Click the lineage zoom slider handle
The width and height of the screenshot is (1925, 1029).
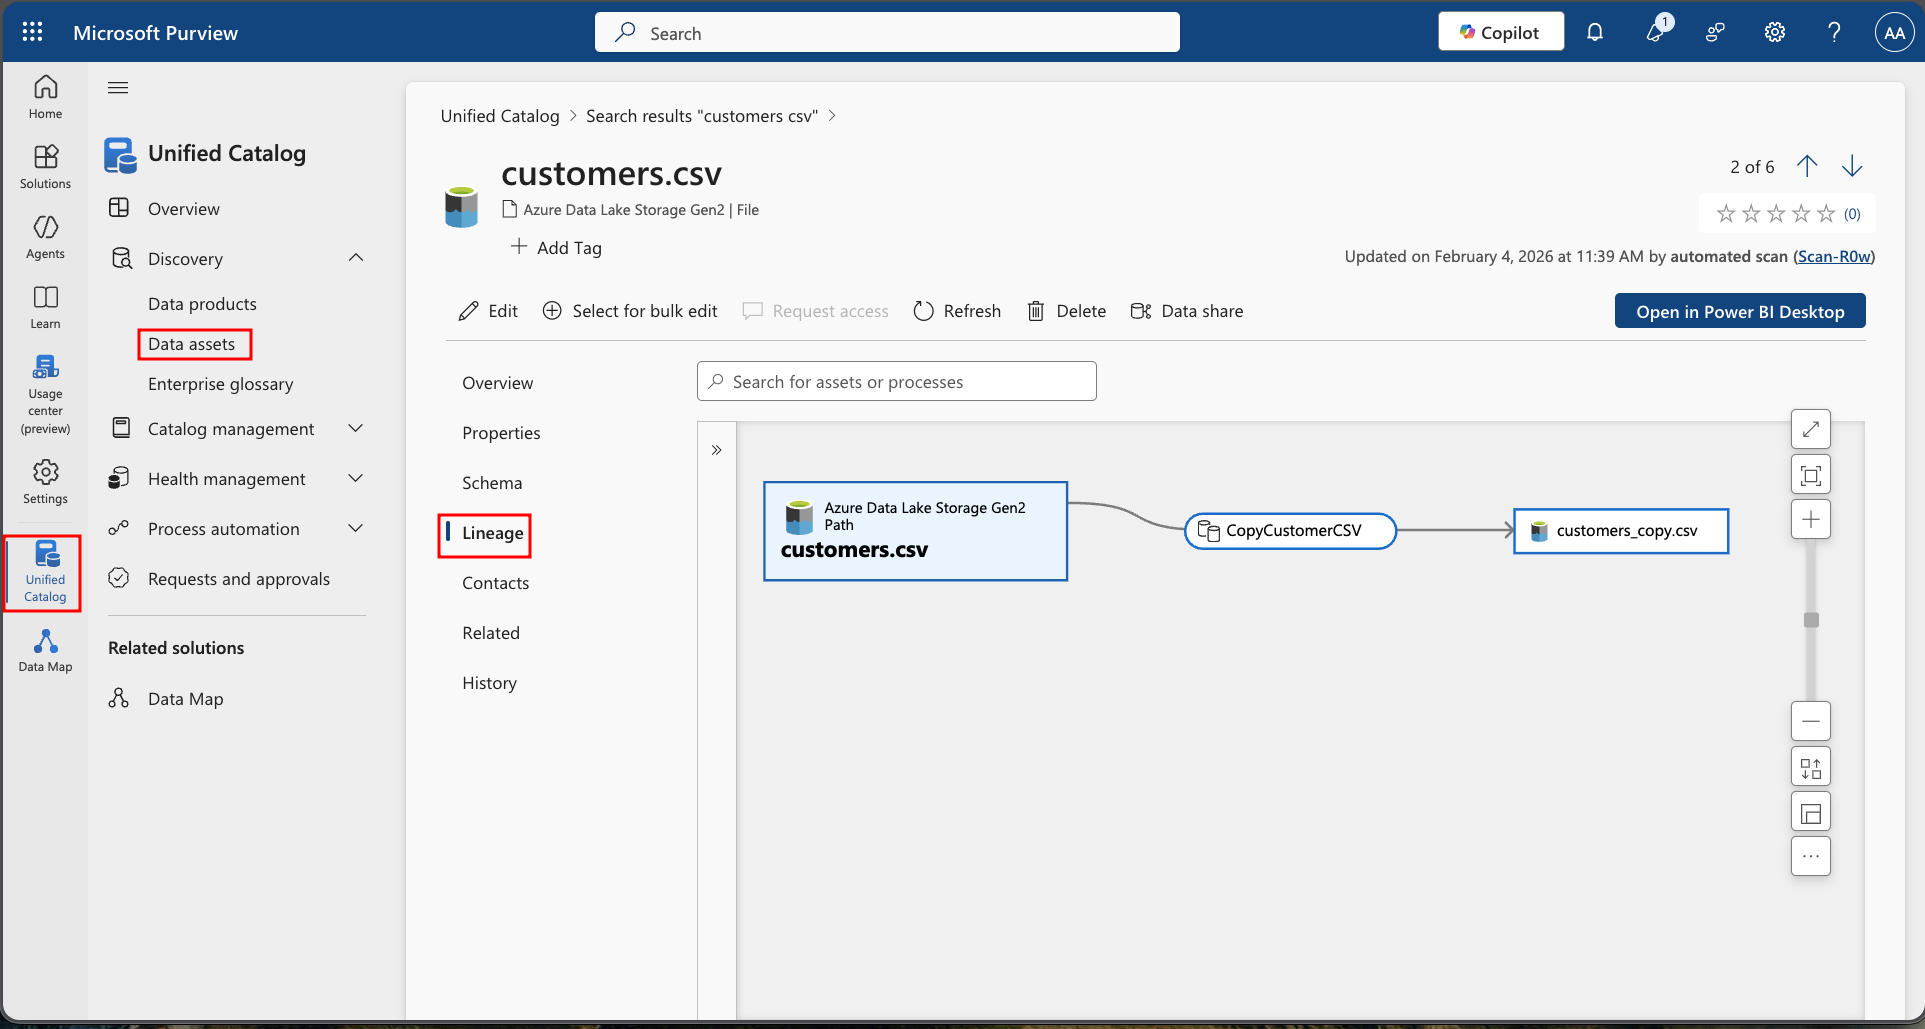pyautogui.click(x=1810, y=620)
